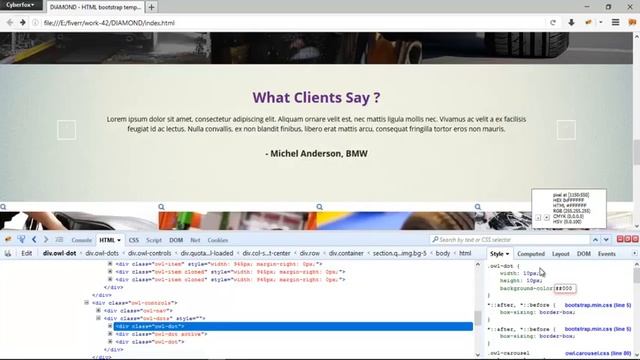
Task: Switch to the Cookies panel
Action: pyautogui.click(x=218, y=240)
